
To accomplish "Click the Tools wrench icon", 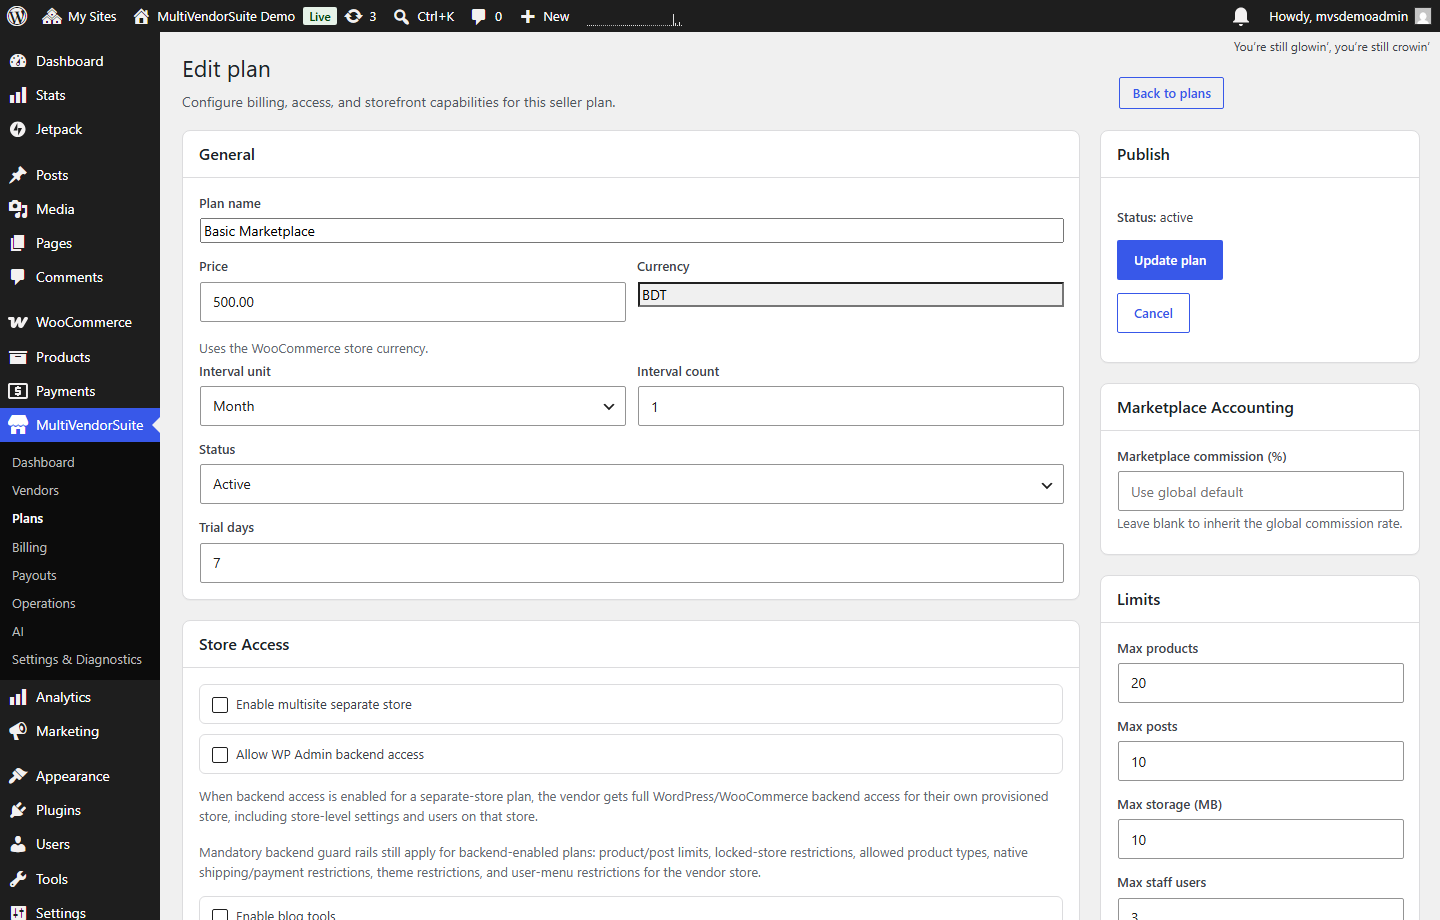I will (18, 879).
